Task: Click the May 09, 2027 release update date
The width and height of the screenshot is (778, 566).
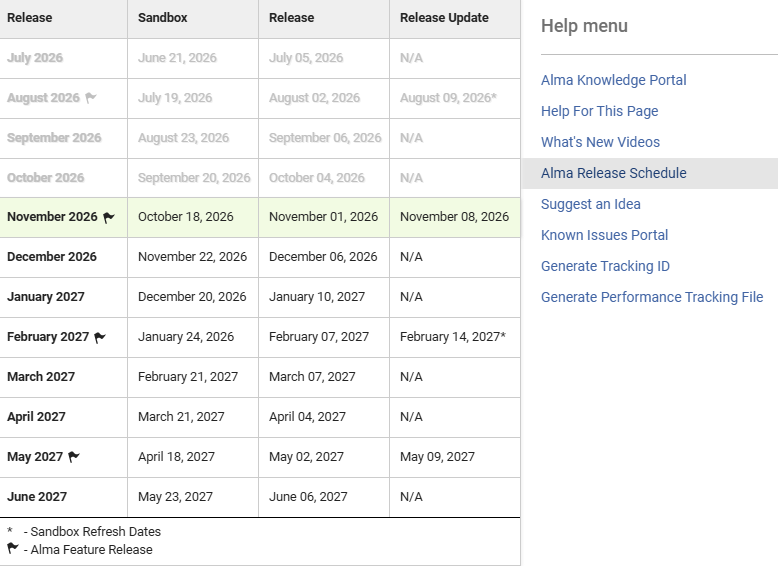Action: coord(437,457)
